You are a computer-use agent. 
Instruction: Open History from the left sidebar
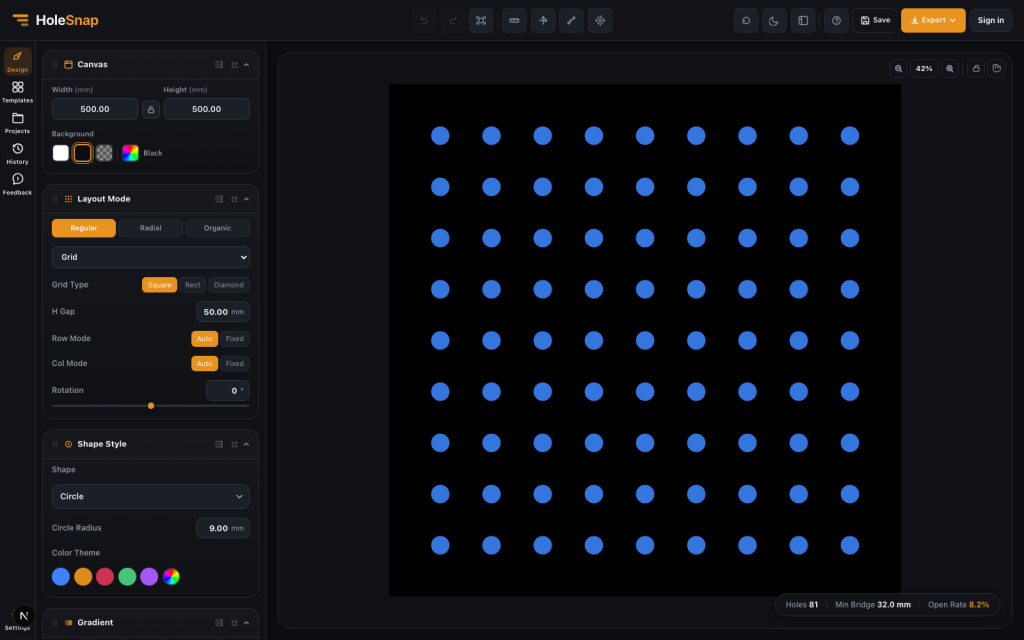(18, 153)
